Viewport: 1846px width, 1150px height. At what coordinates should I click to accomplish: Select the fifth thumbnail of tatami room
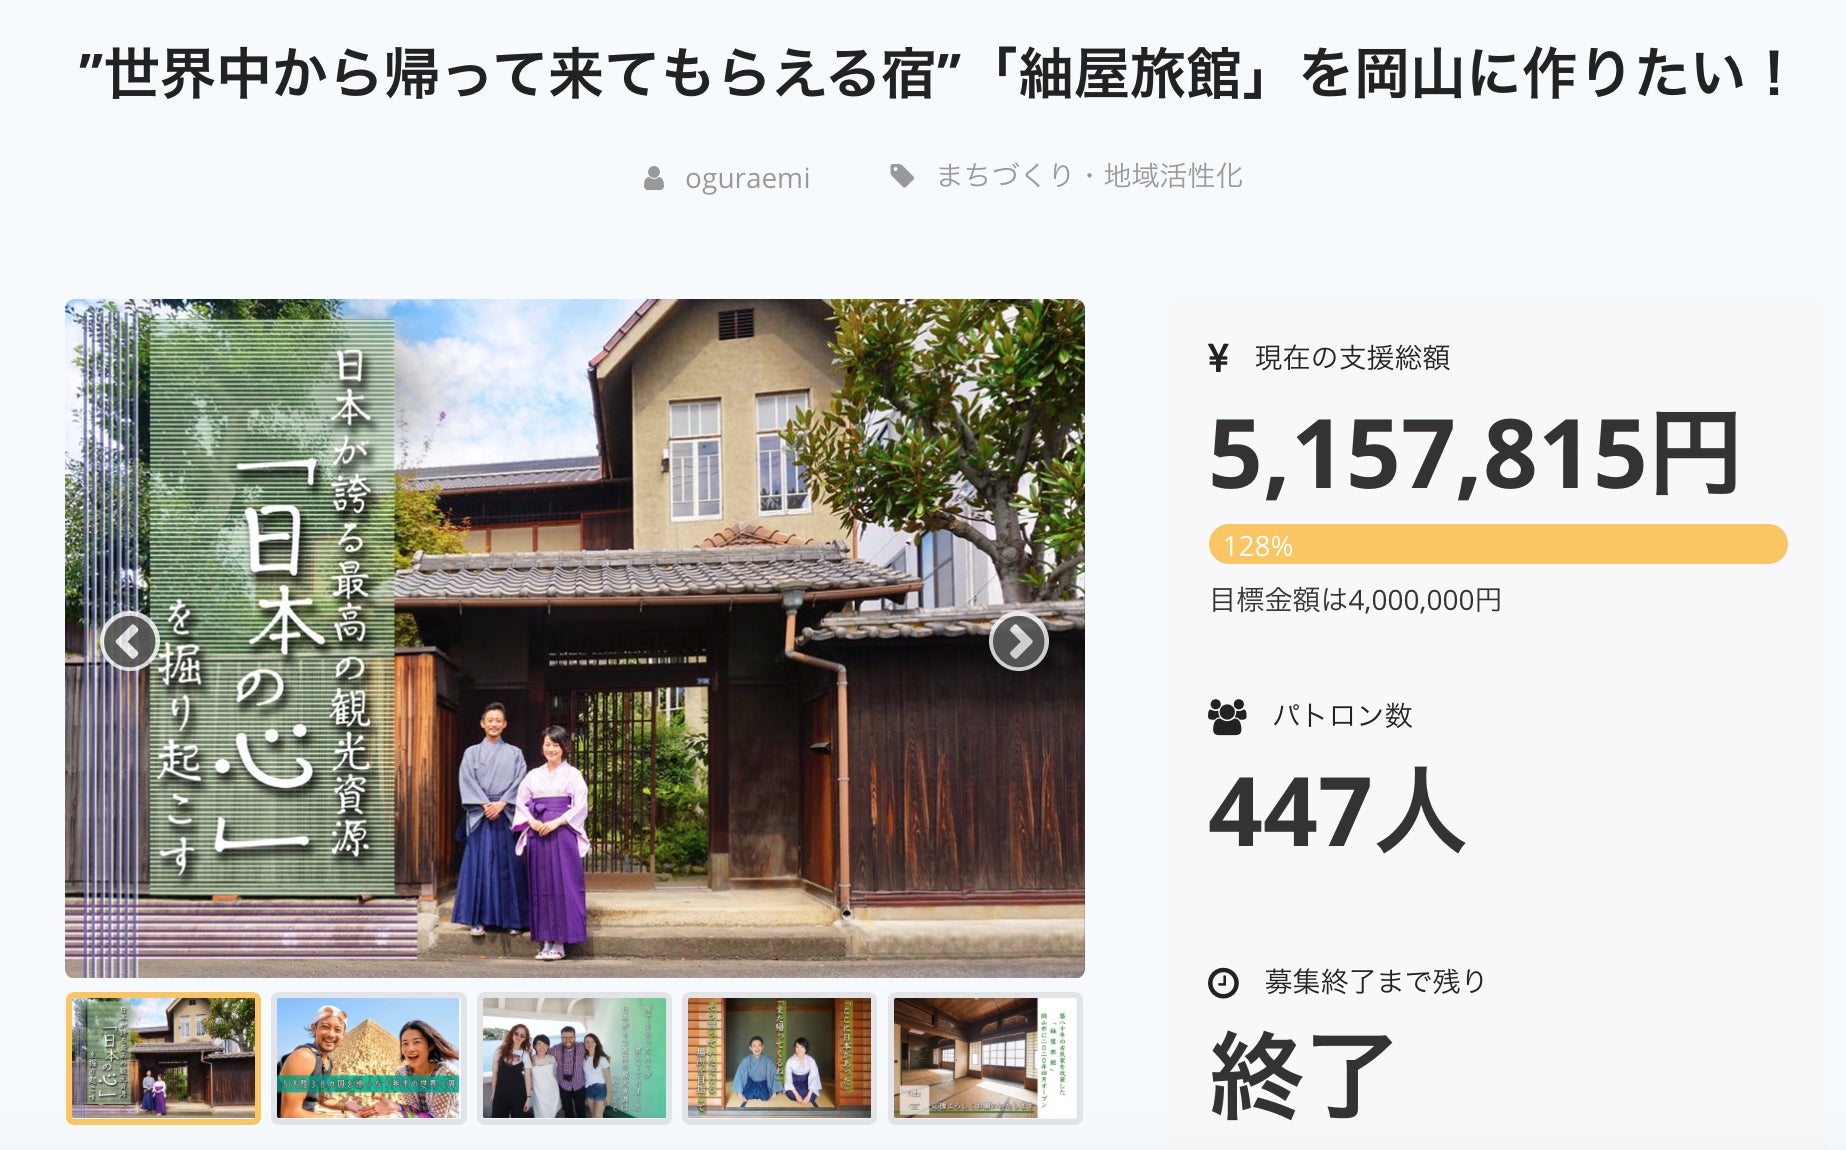point(986,1058)
